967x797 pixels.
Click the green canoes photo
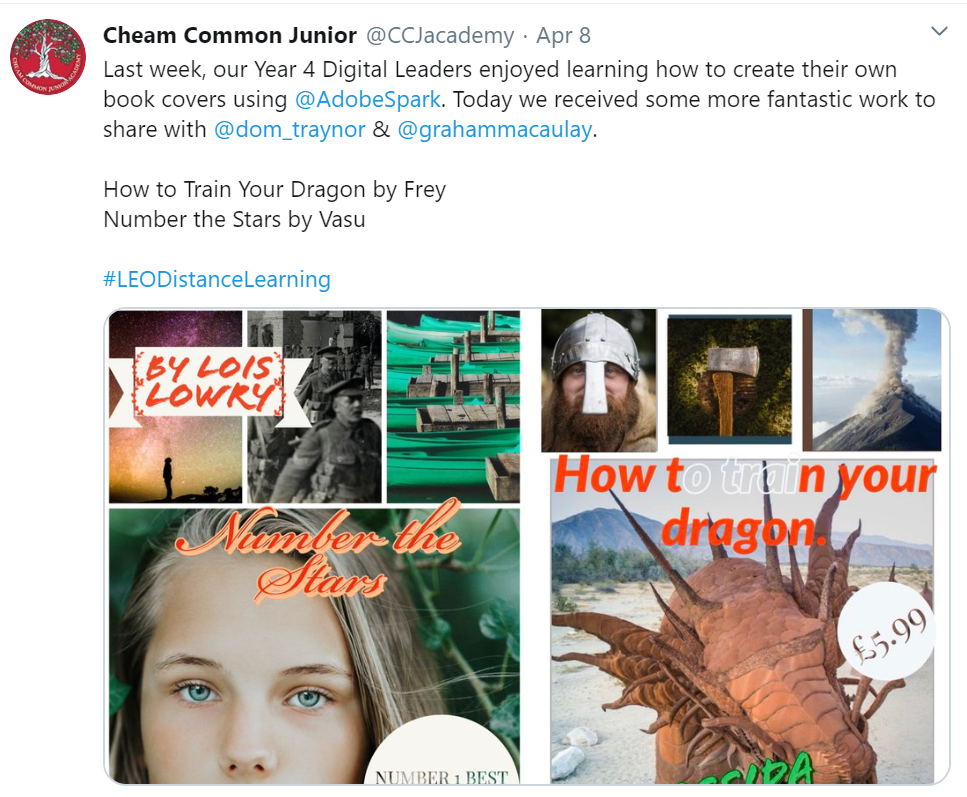(x=453, y=407)
